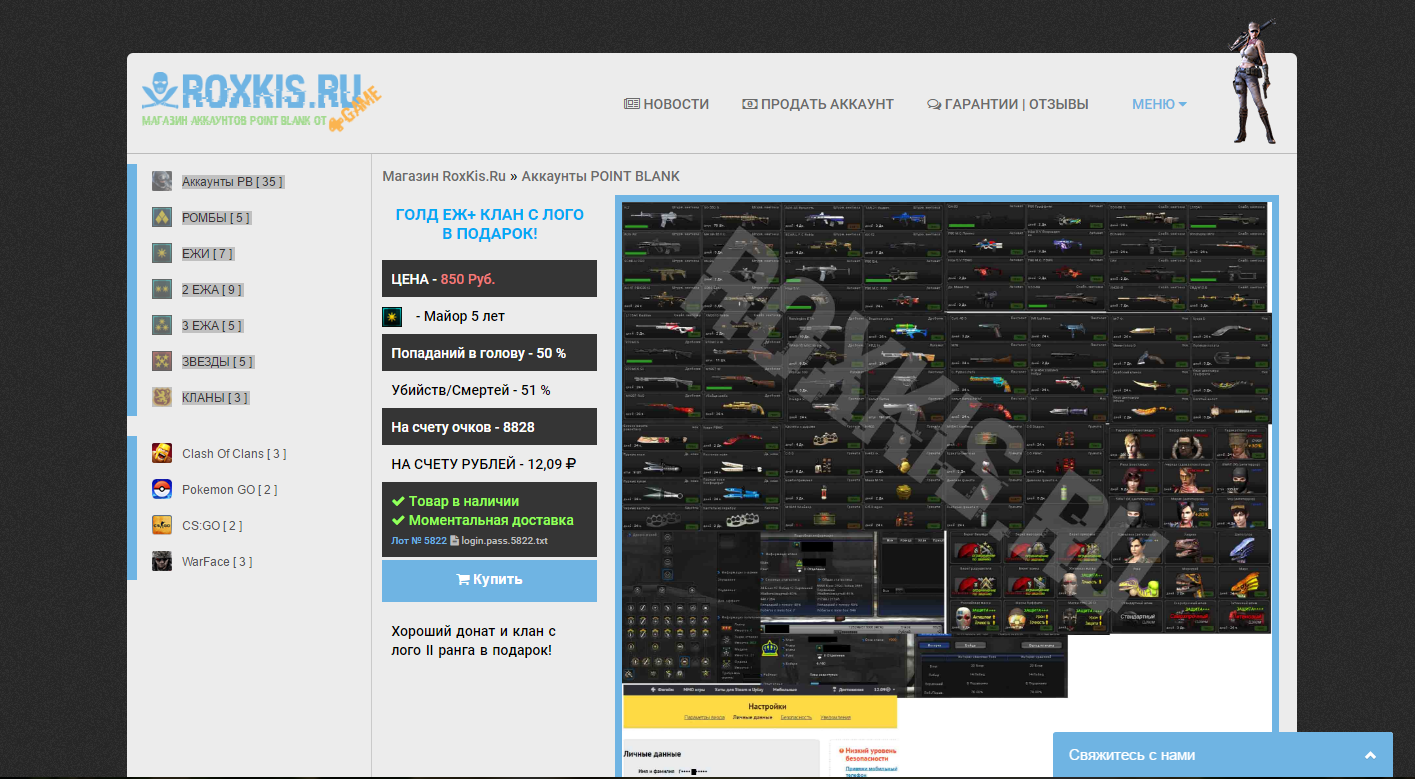
Task: Open 3 ЕЖА [ 5 ] category
Action: point(212,326)
